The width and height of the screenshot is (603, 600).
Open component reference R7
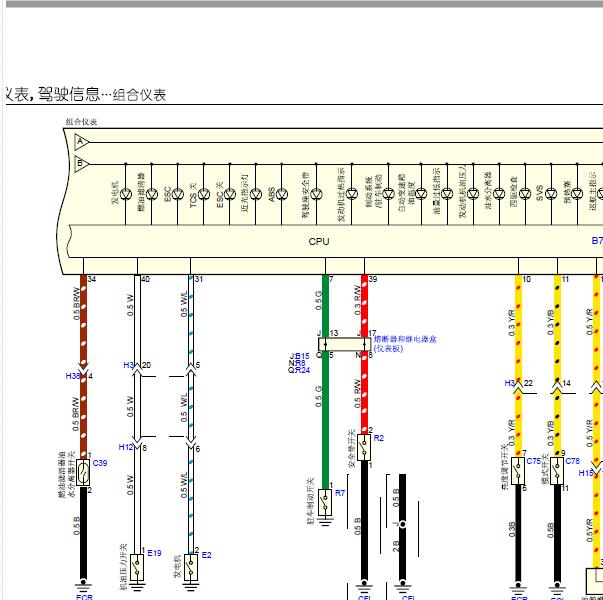pos(340,493)
